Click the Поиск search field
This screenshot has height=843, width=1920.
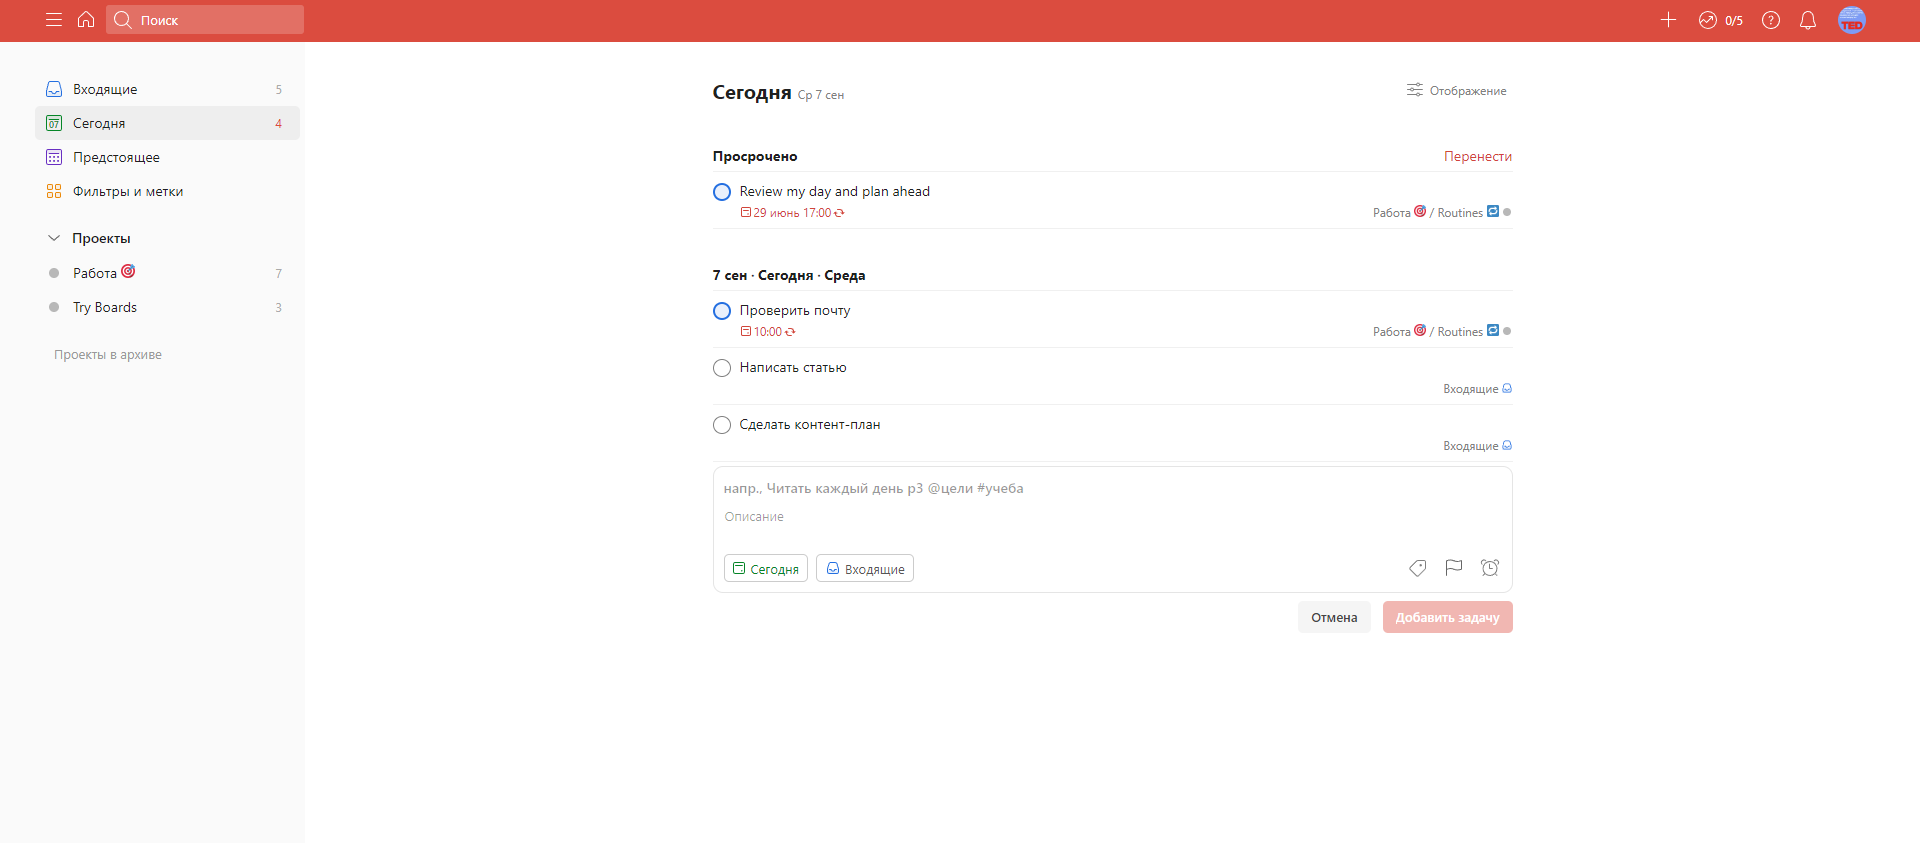(x=205, y=20)
